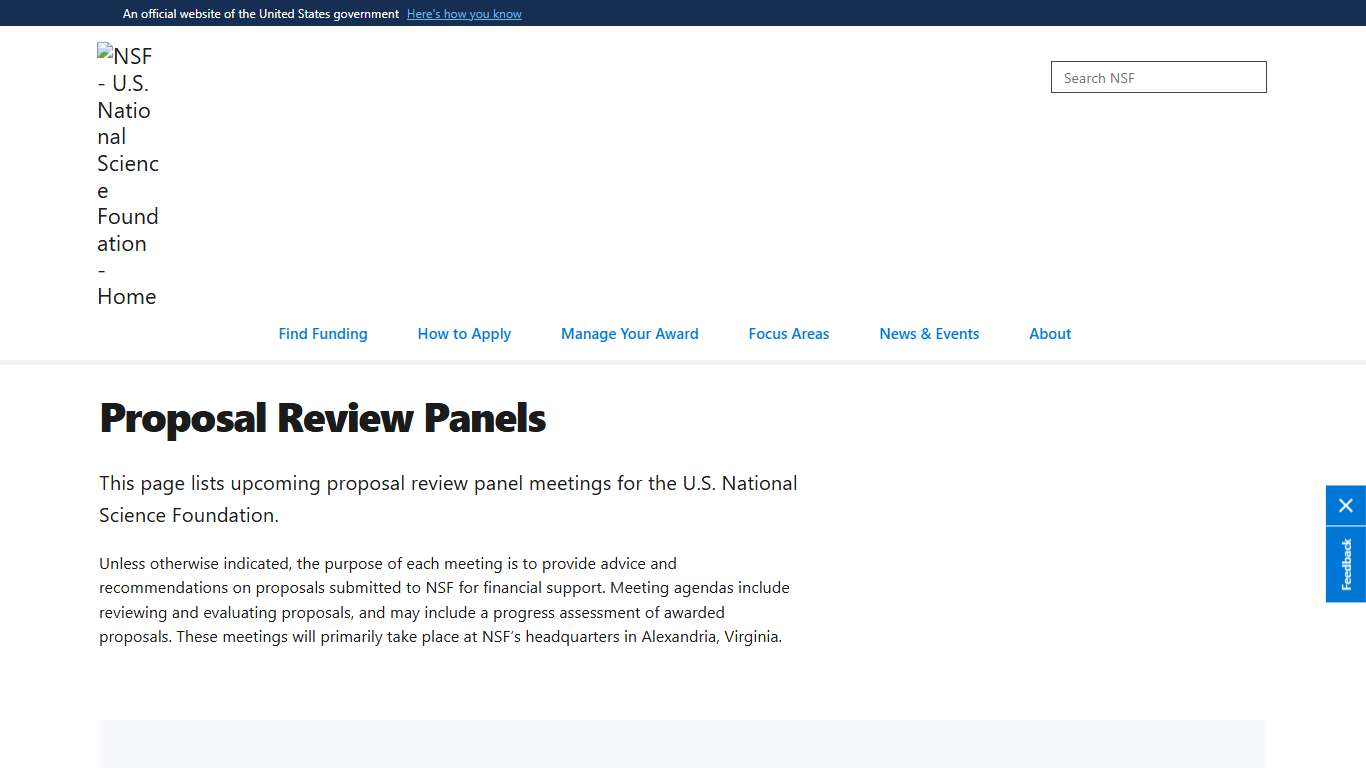The height and width of the screenshot is (768, 1366).
Task: Navigate home via the NSF site logo
Action: [x=127, y=175]
